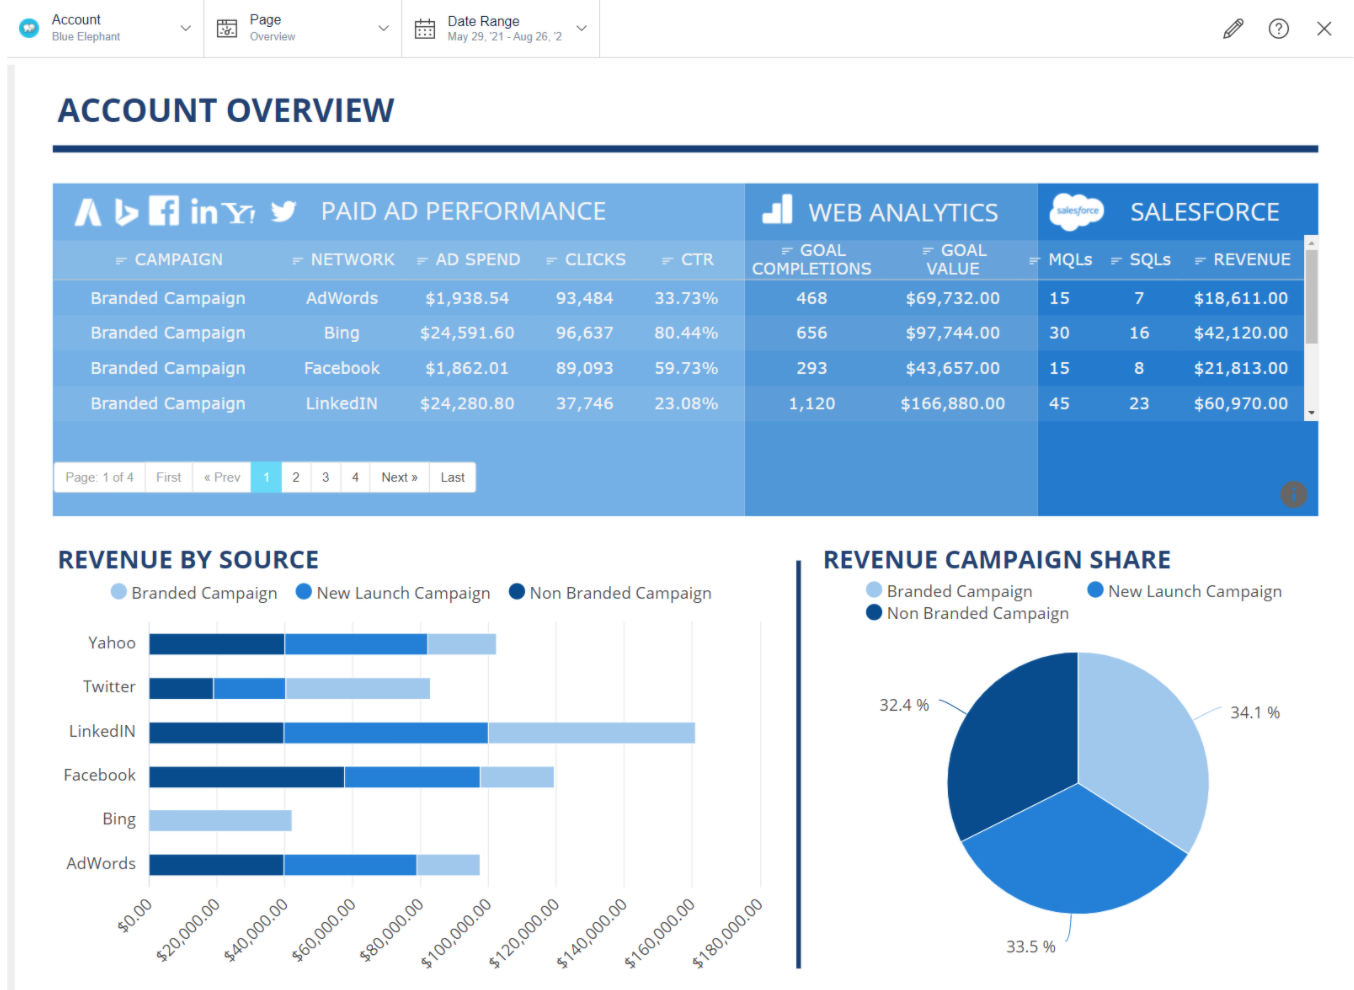This screenshot has height=990, width=1354.
Task: Click the help question mark icon
Action: click(1279, 28)
